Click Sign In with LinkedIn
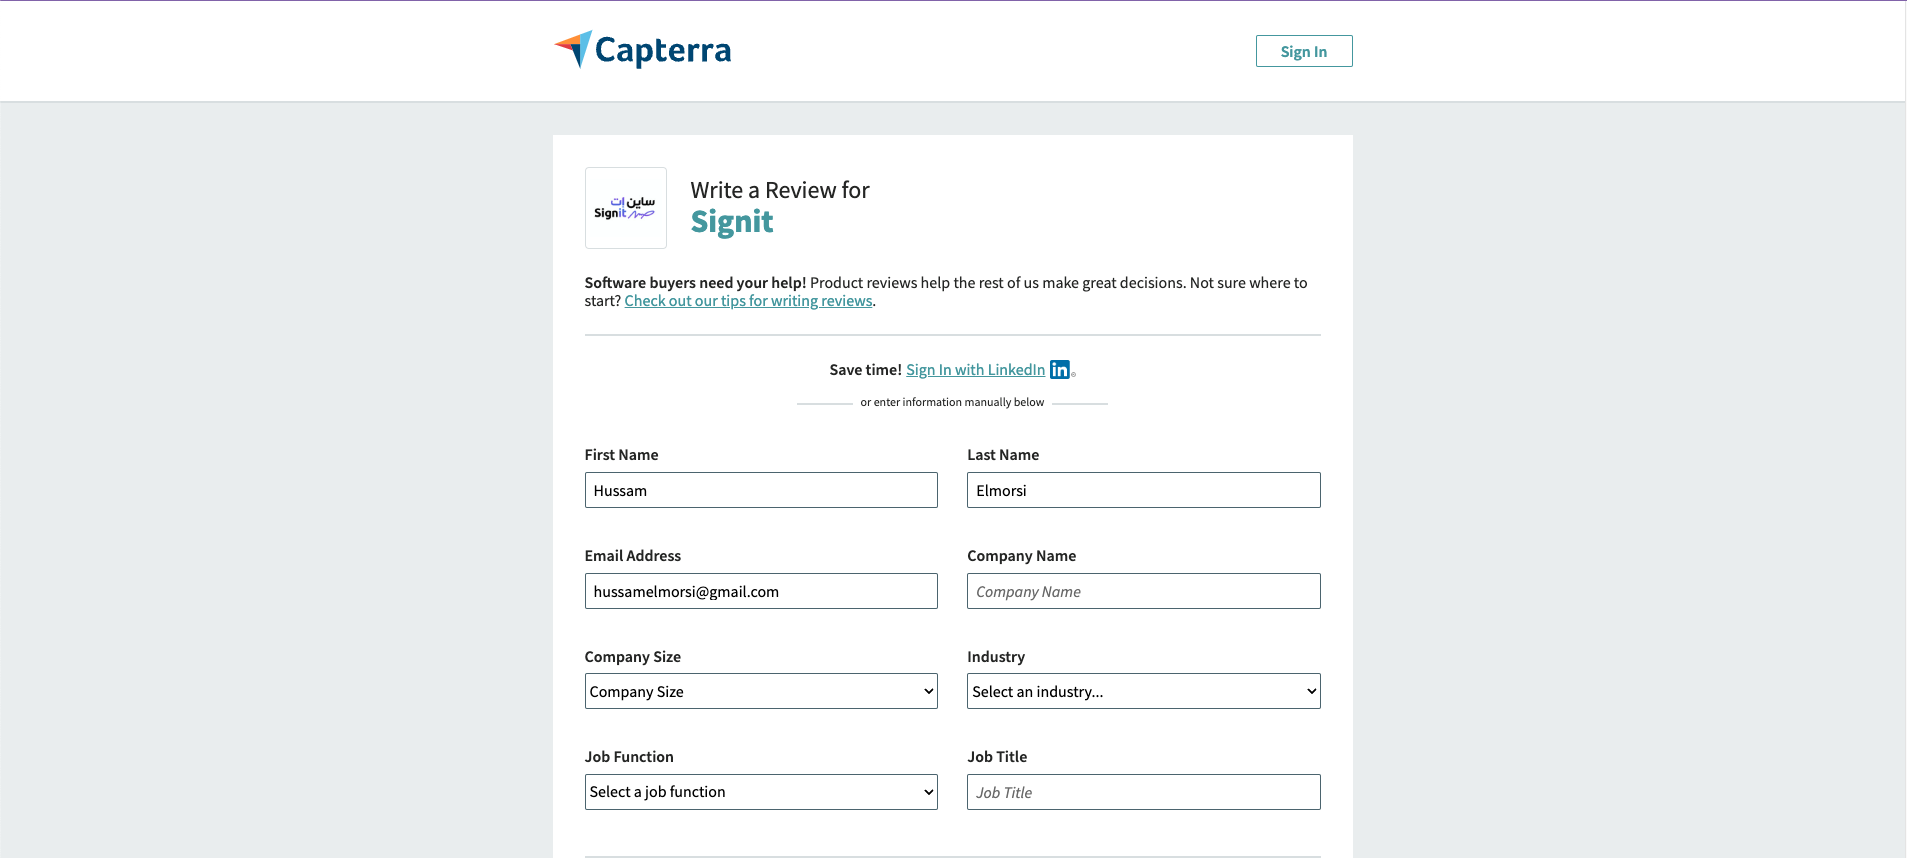 click(x=975, y=369)
